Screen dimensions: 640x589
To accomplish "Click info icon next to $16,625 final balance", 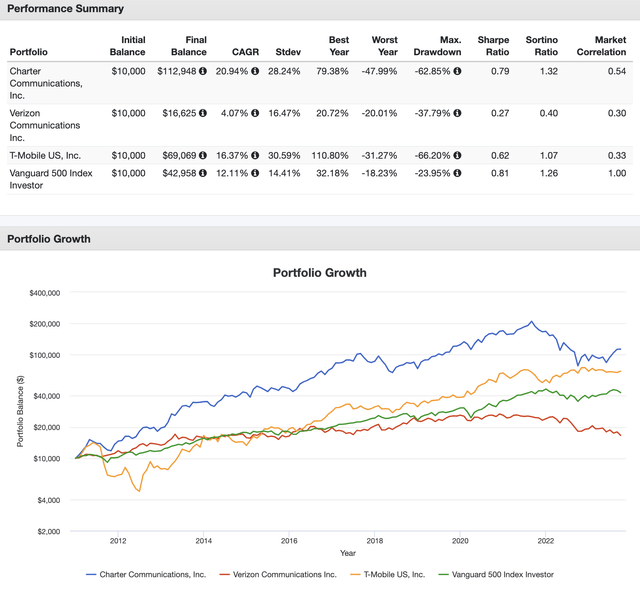I will [x=203, y=113].
